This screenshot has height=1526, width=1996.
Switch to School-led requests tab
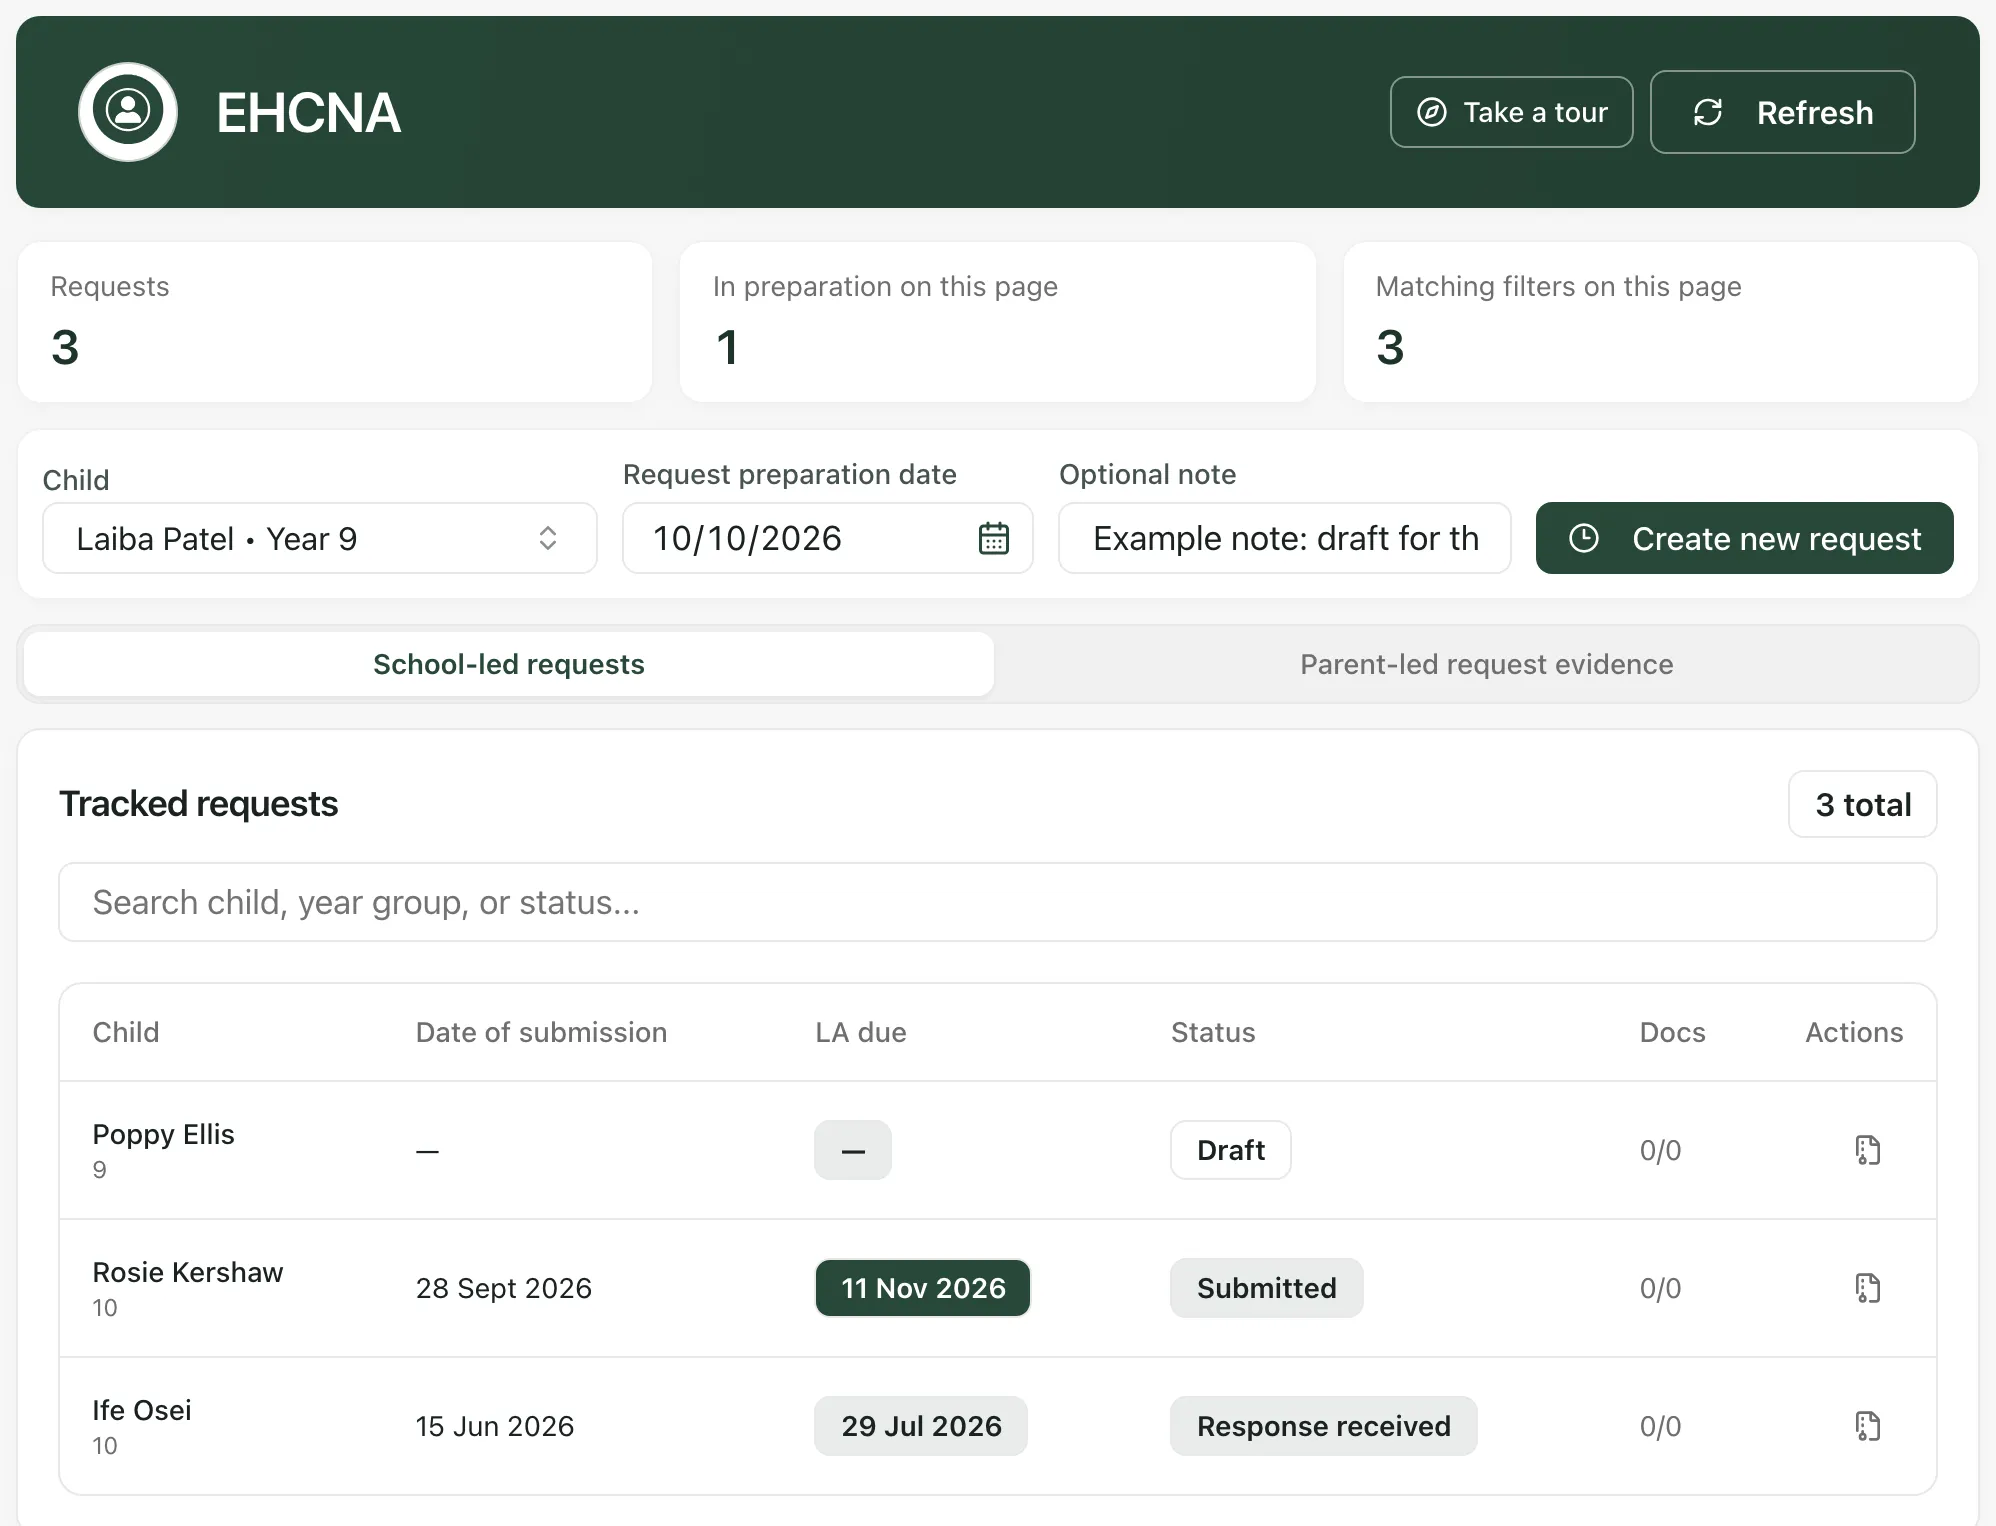(509, 664)
